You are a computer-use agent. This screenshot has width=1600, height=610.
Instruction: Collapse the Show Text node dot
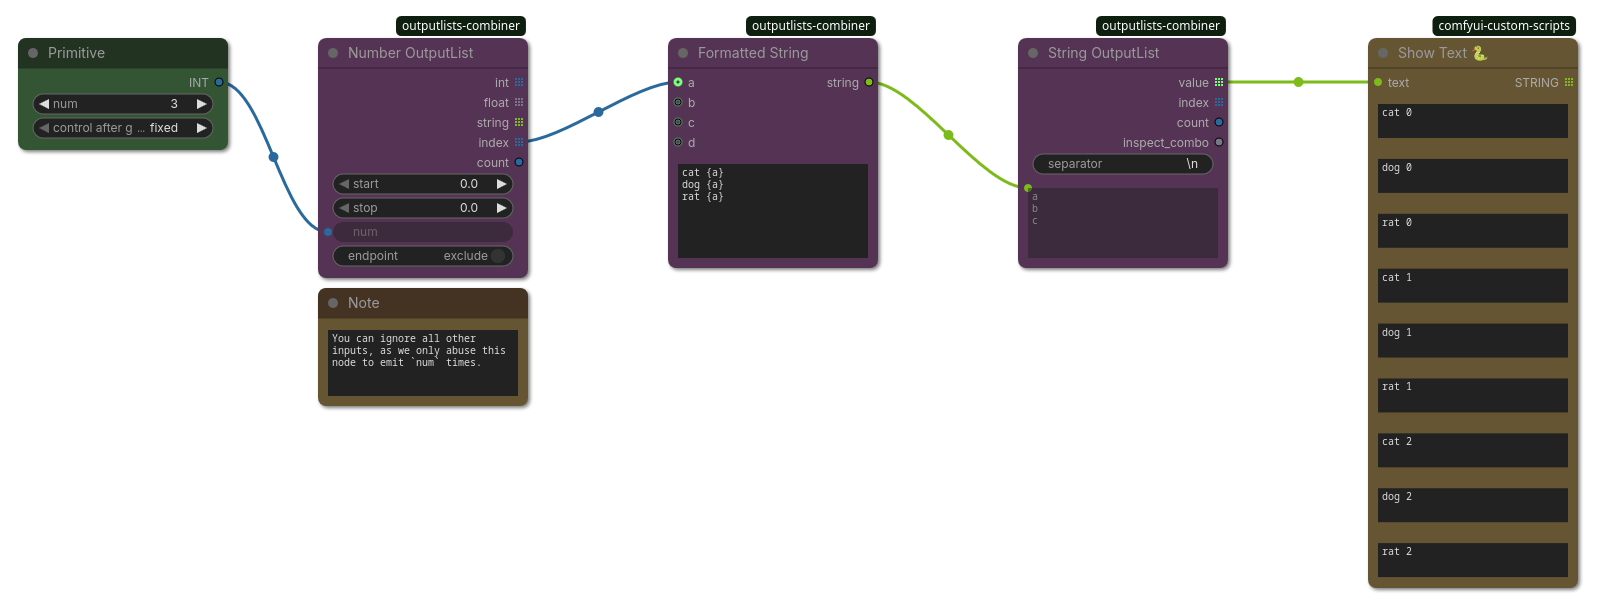click(1383, 53)
